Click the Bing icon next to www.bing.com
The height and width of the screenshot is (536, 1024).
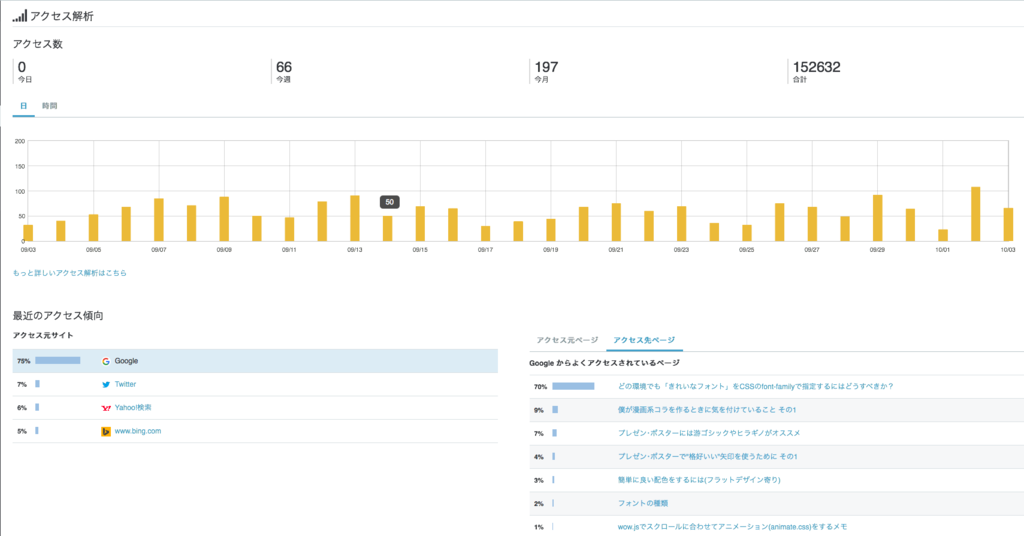(106, 432)
